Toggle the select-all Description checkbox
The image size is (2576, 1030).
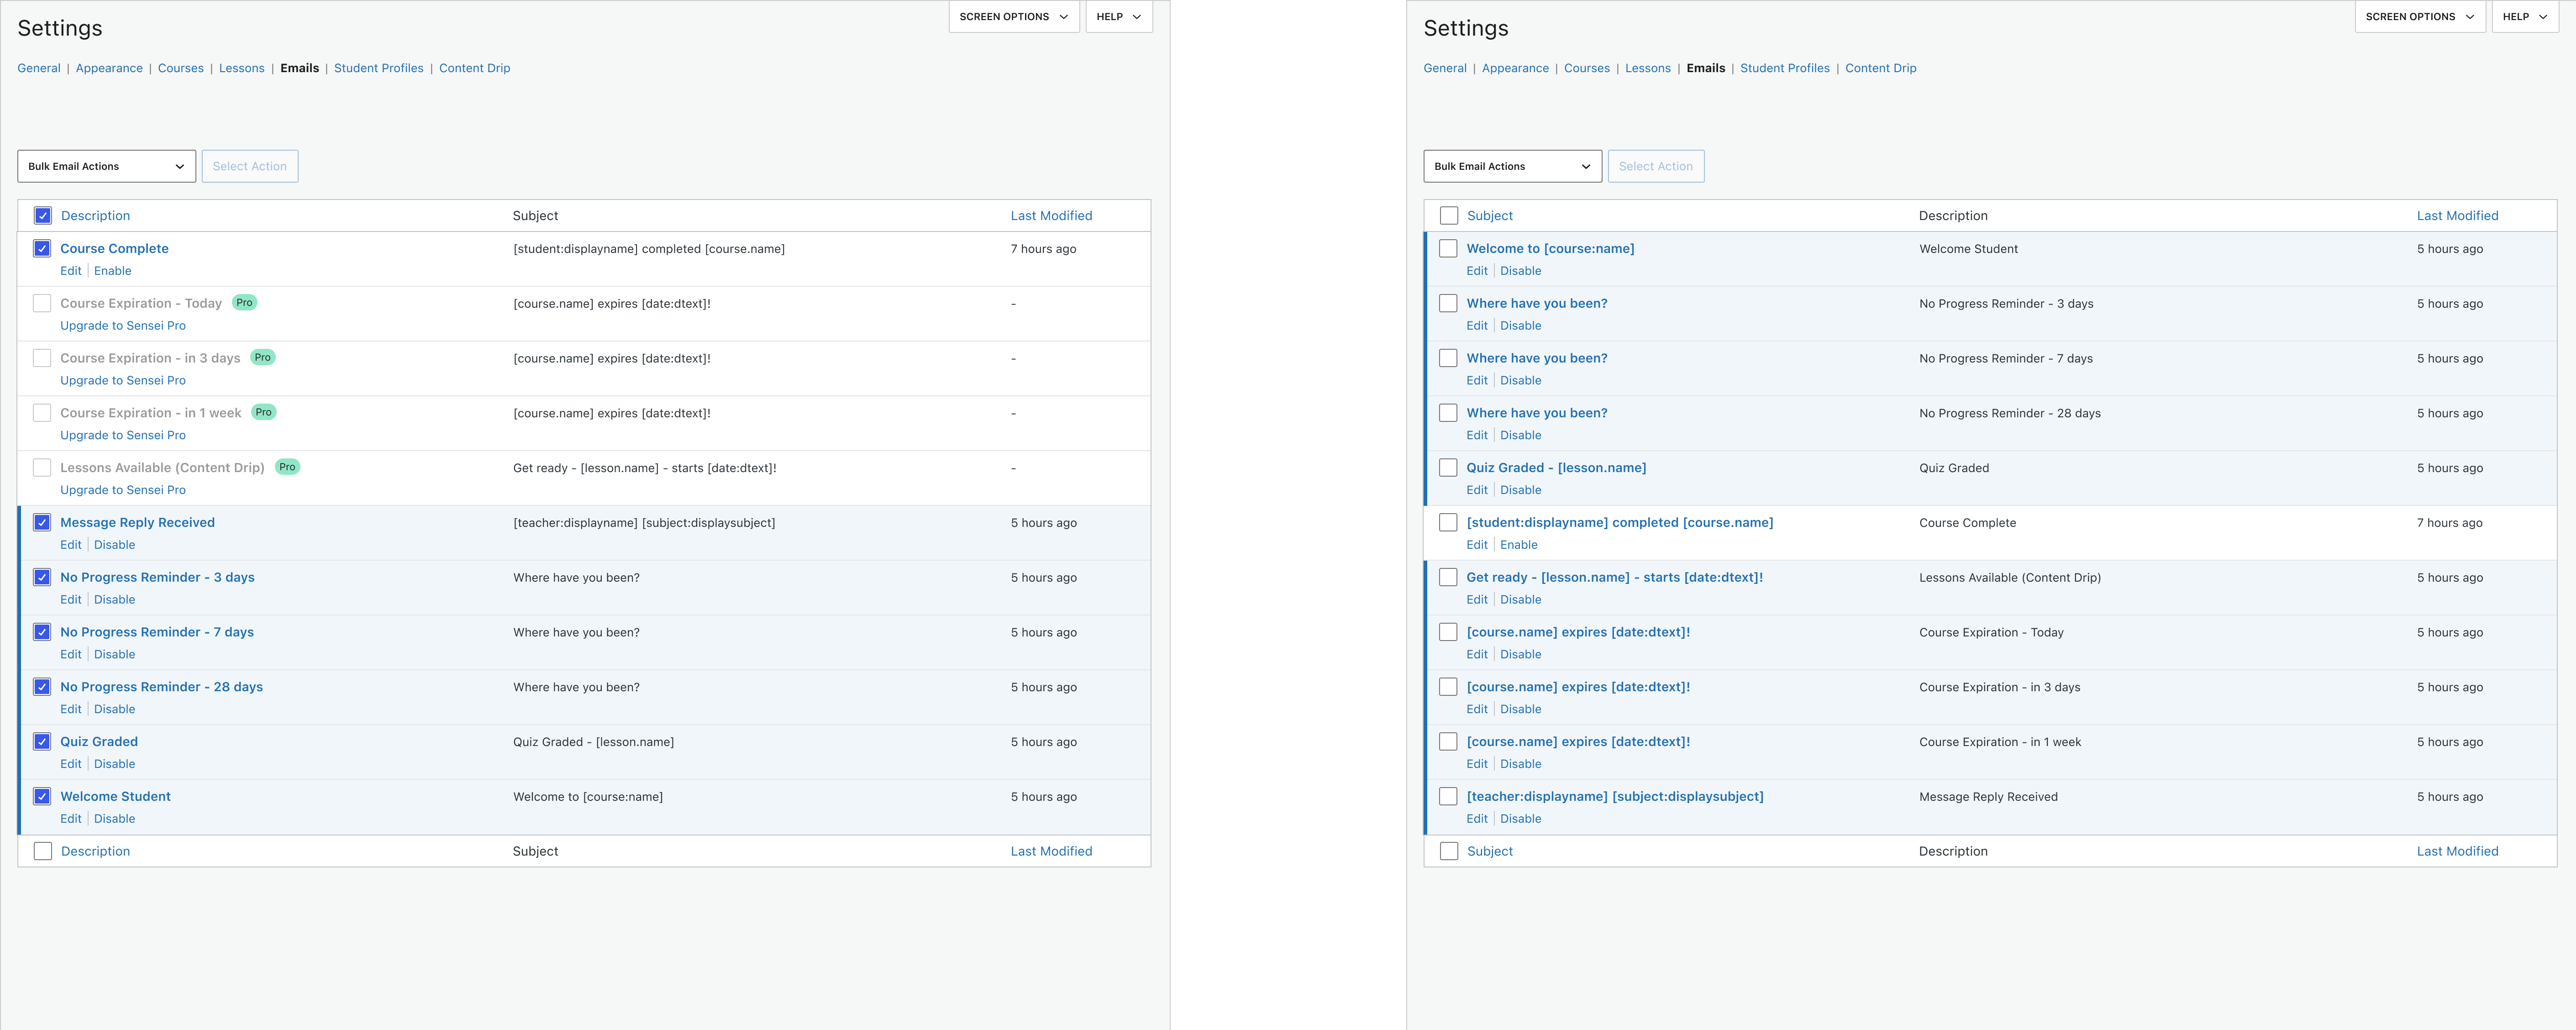click(x=42, y=215)
